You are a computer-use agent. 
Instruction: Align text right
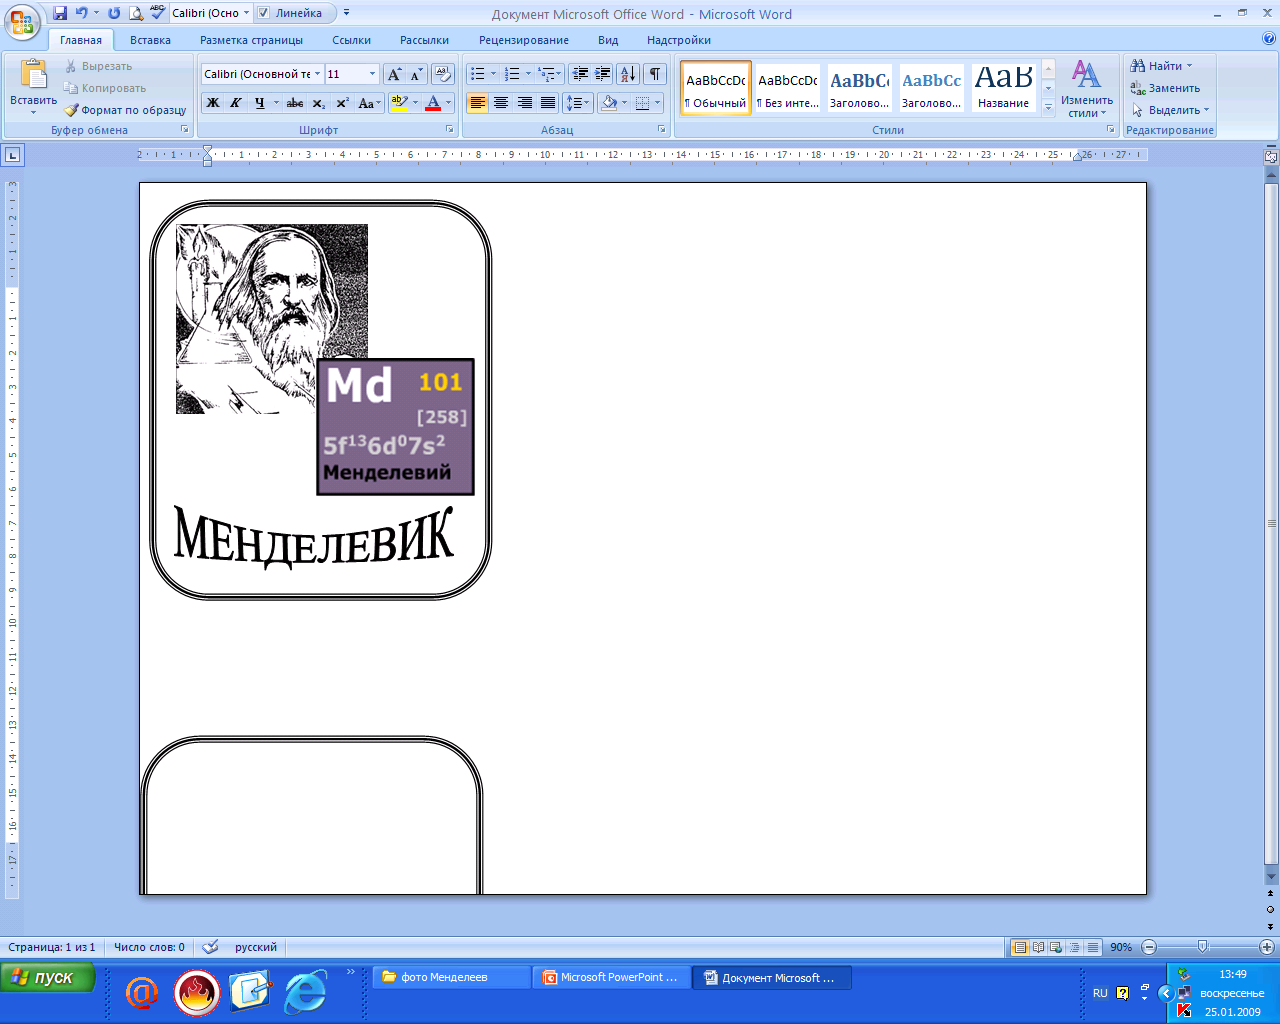coord(525,103)
